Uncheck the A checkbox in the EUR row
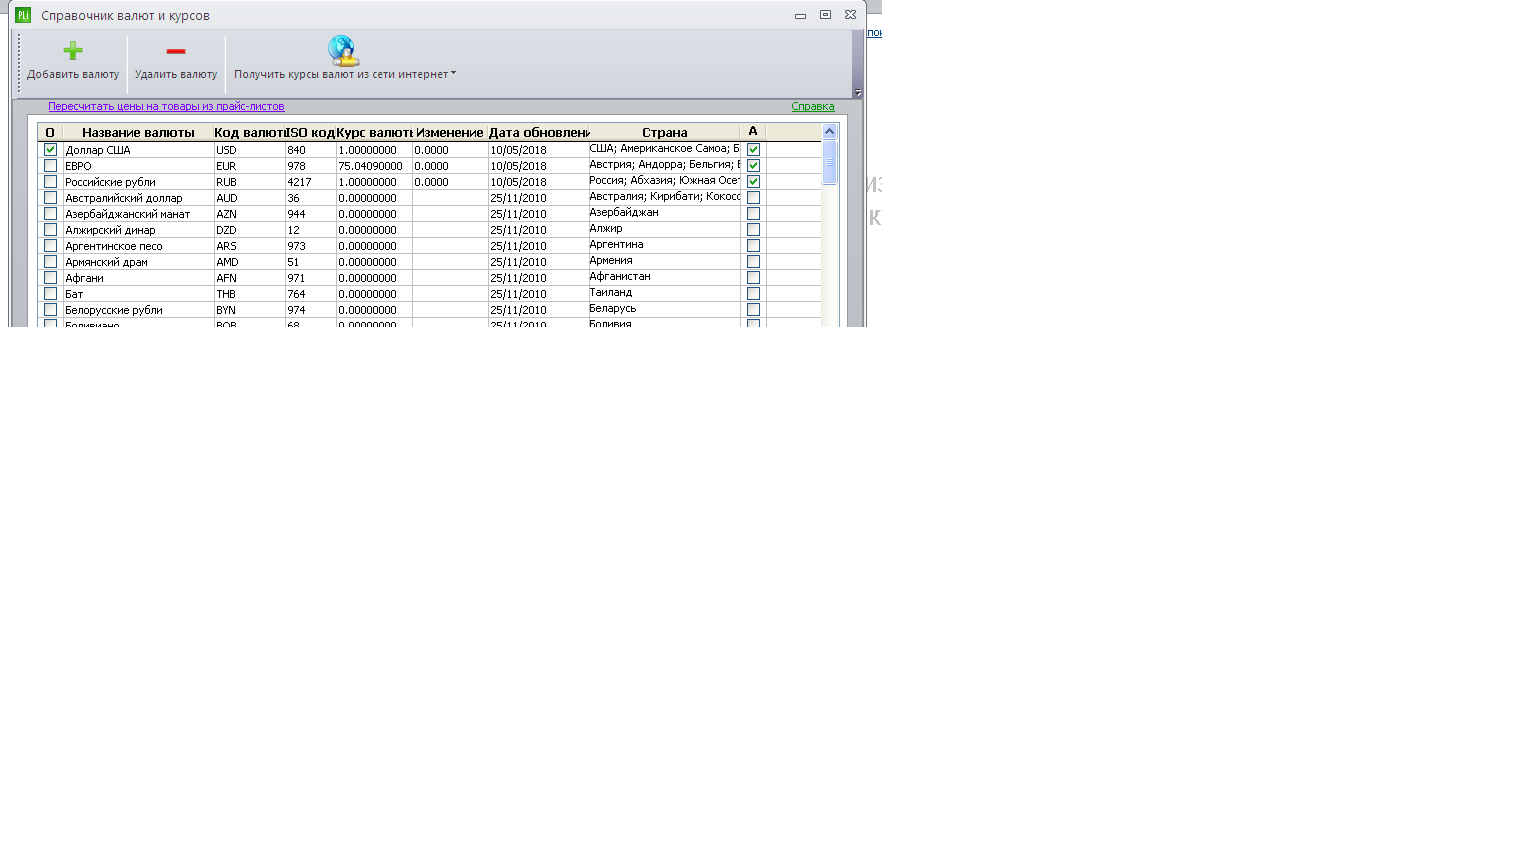Screen dimensions: 1536x864 (753, 165)
